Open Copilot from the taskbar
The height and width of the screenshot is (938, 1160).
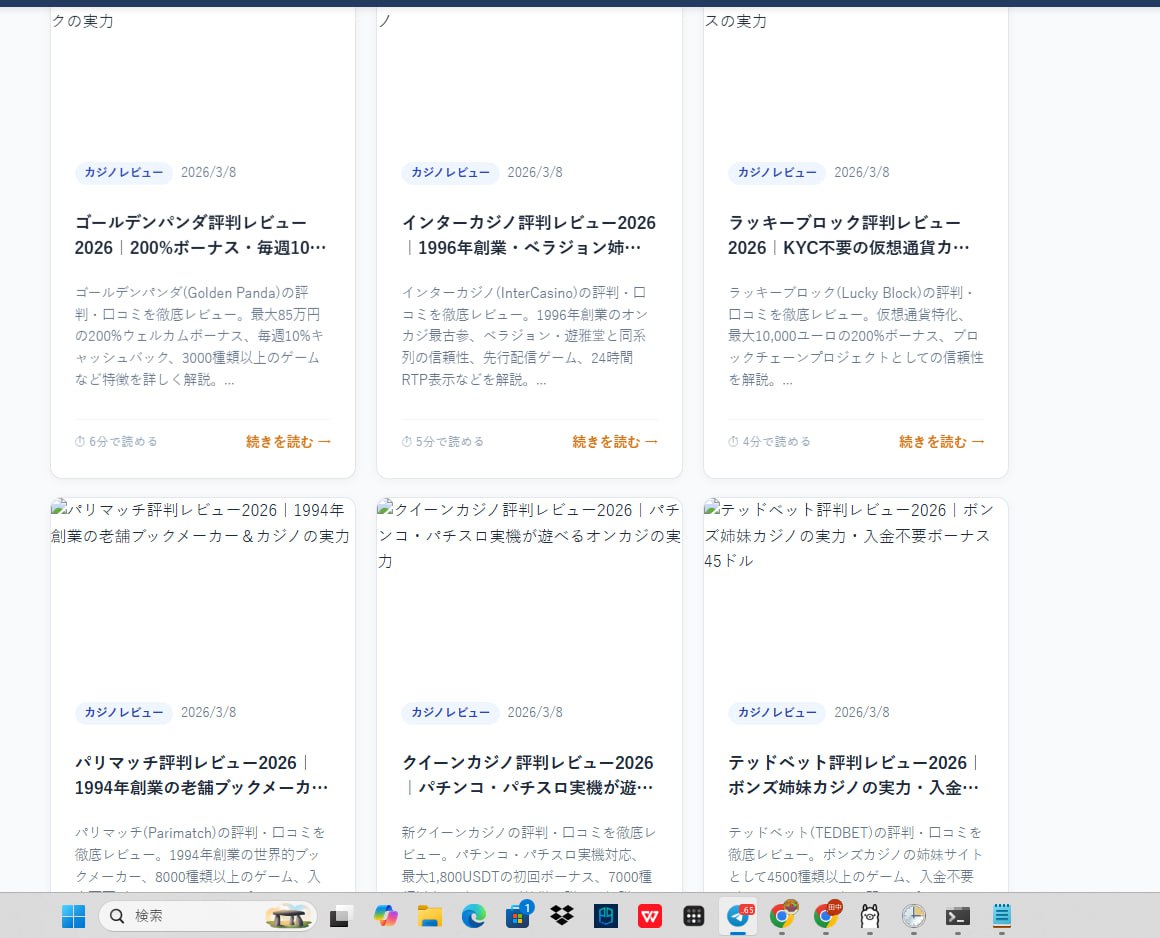(x=385, y=916)
